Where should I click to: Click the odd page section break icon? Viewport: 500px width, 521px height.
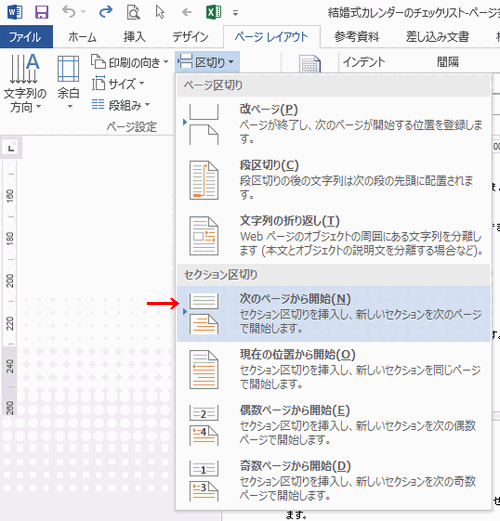[x=204, y=481]
